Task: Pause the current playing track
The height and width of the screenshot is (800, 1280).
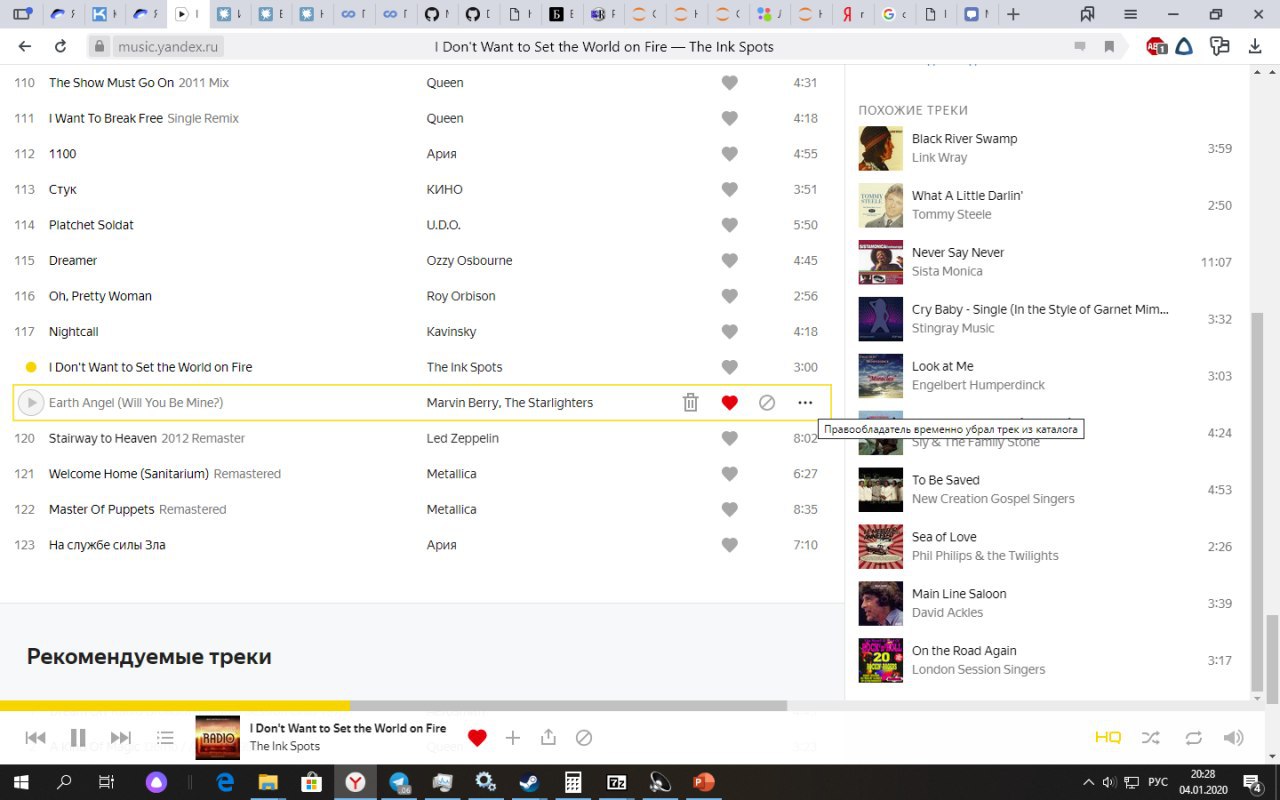Action: tap(78, 738)
